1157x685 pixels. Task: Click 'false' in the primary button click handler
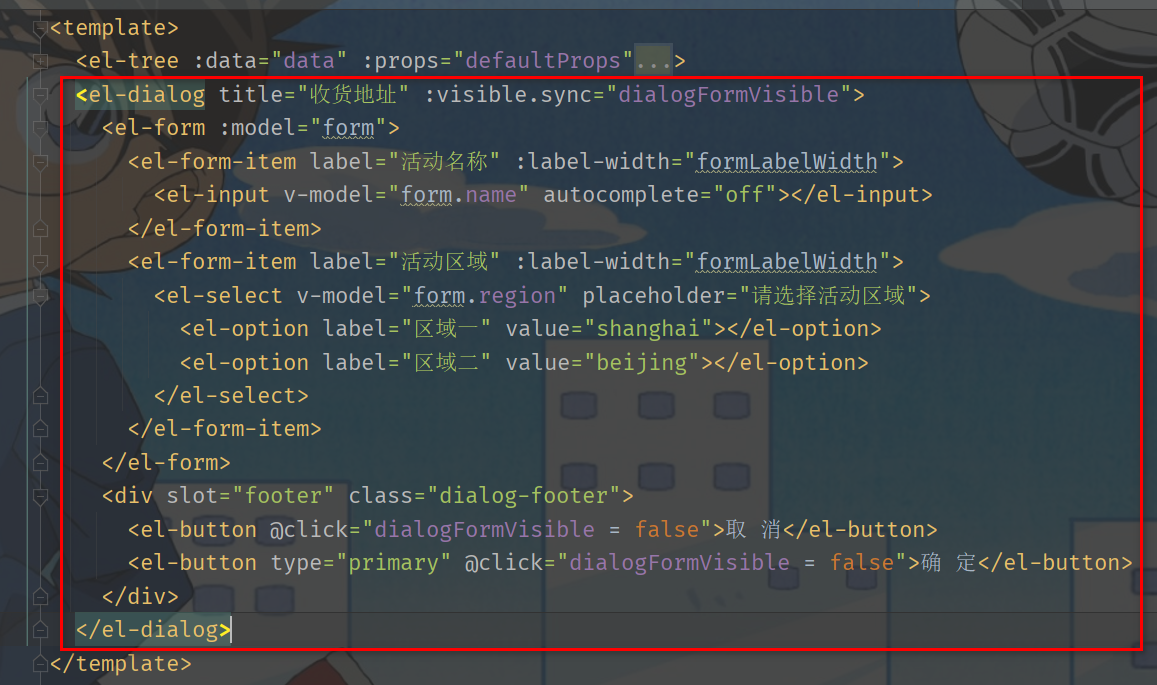coord(862,563)
